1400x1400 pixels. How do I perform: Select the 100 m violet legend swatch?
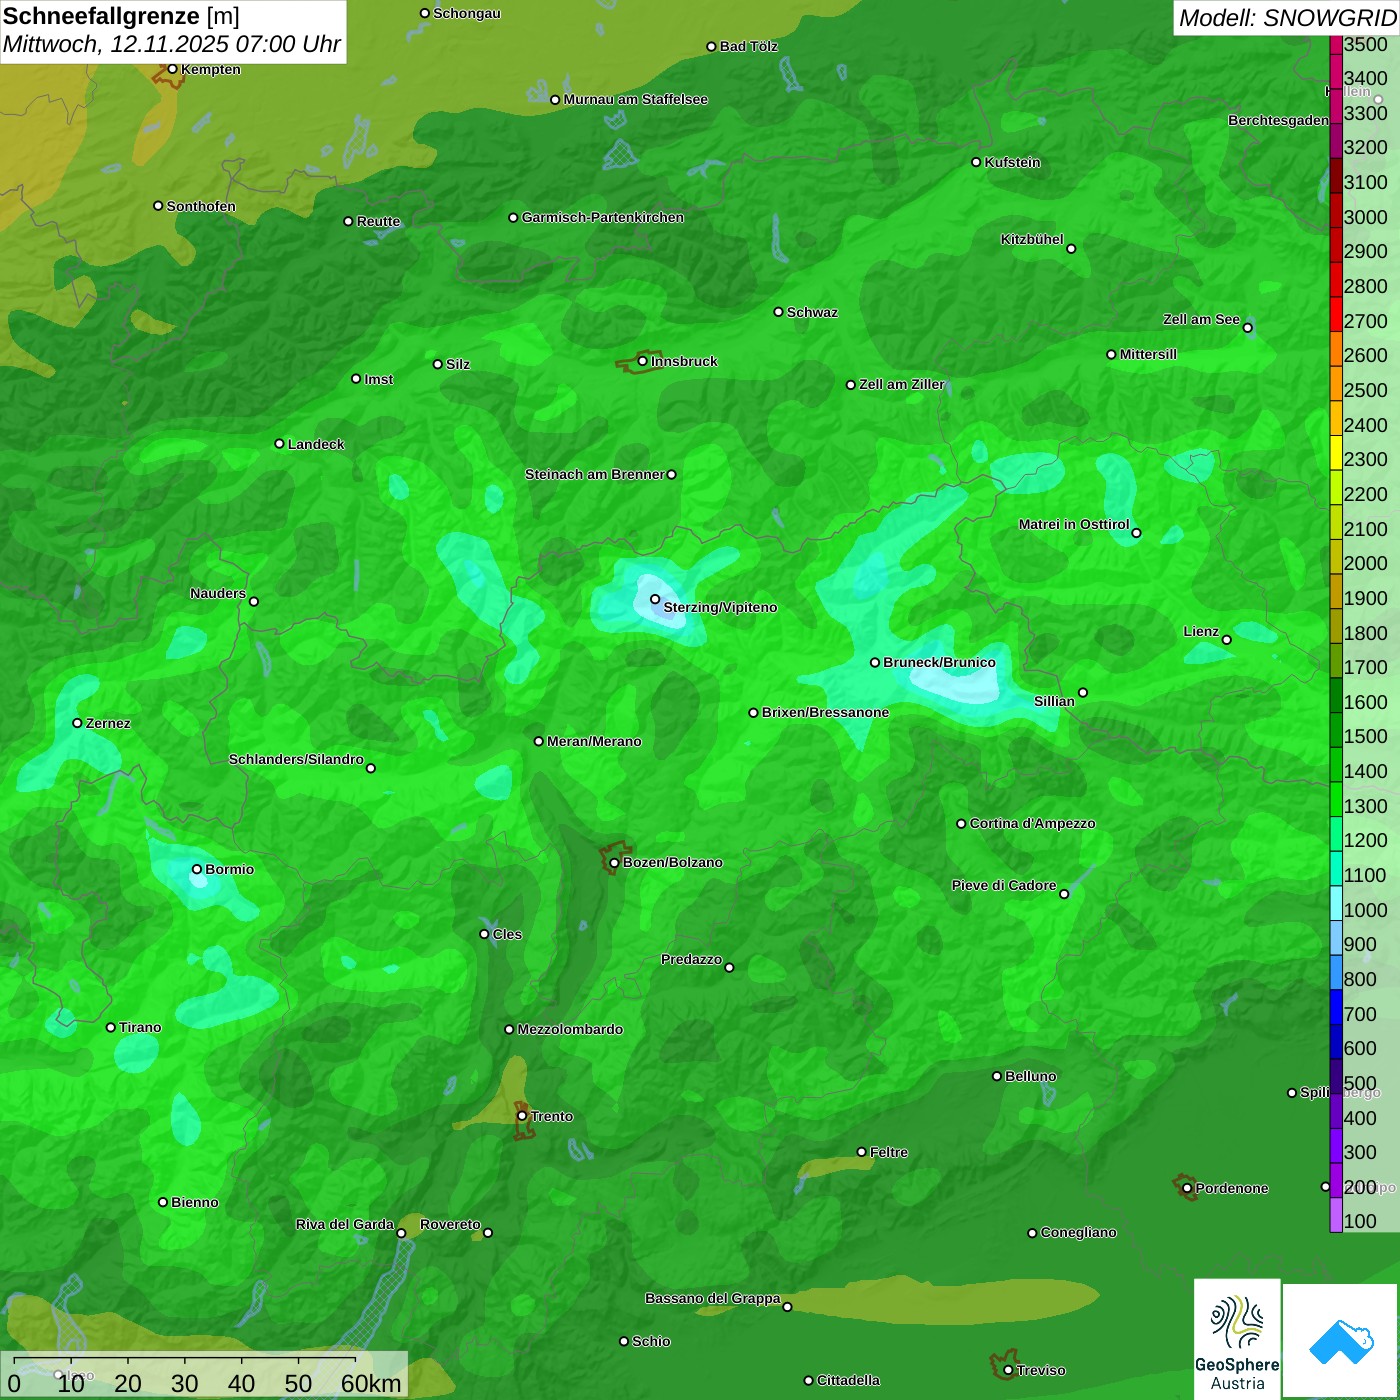pos(1336,1215)
